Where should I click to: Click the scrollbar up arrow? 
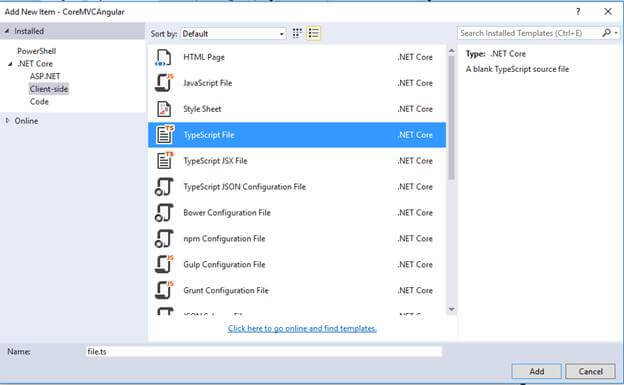[x=451, y=51]
